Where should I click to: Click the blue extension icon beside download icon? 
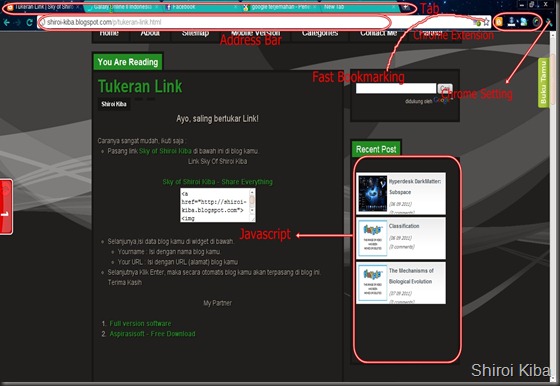[x=524, y=22]
